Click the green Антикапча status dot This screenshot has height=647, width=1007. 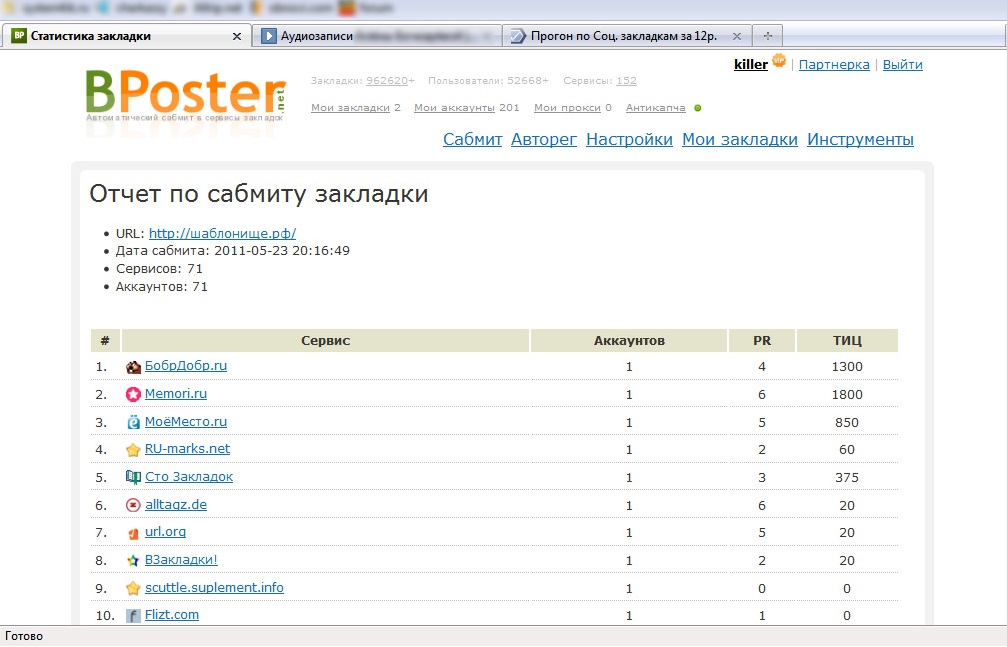697,108
